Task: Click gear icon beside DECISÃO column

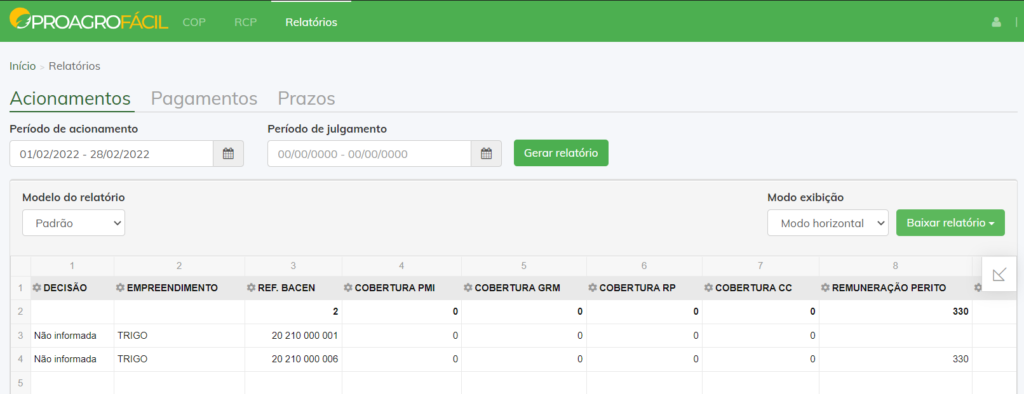Action: click(37, 287)
